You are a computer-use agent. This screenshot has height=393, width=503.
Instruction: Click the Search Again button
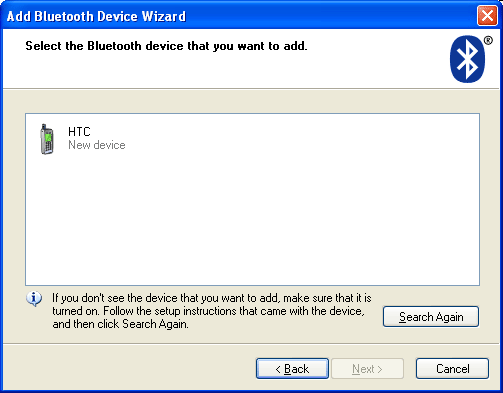[x=431, y=316]
